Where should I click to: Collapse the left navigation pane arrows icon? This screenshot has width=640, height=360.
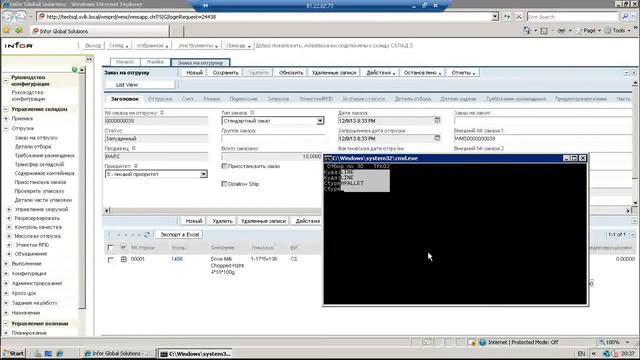89,59
